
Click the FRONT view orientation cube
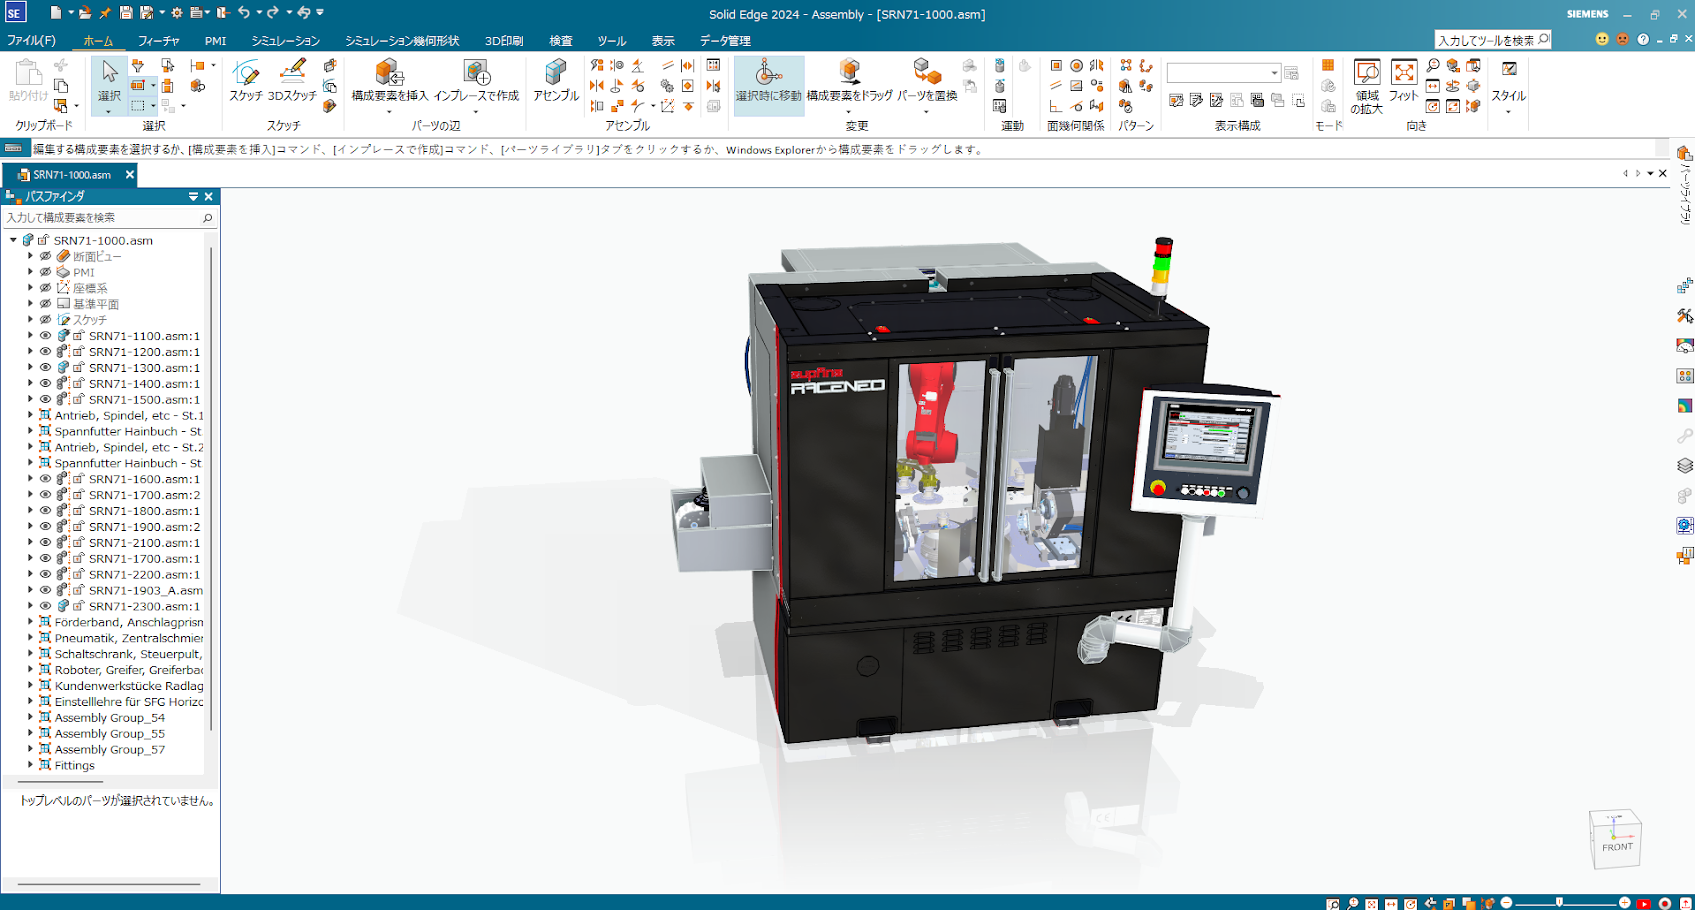pyautogui.click(x=1616, y=838)
